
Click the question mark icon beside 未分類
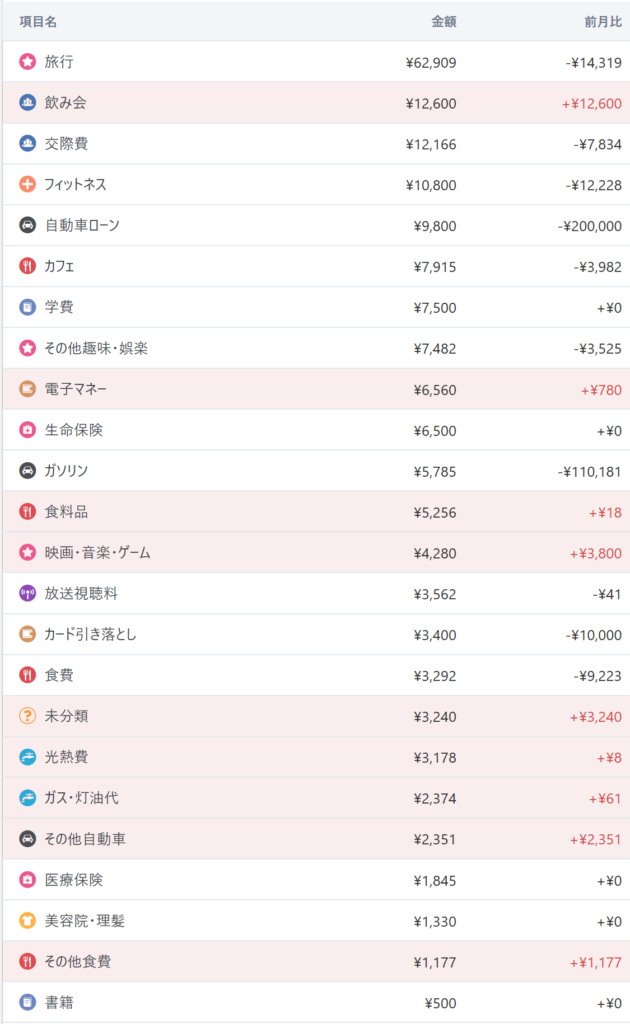pos(27,717)
